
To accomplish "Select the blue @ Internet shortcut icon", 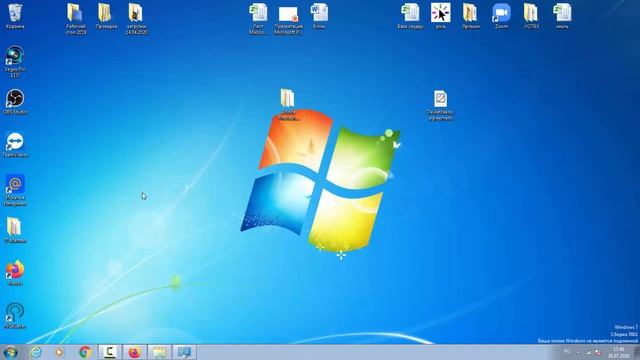I will click(15, 190).
